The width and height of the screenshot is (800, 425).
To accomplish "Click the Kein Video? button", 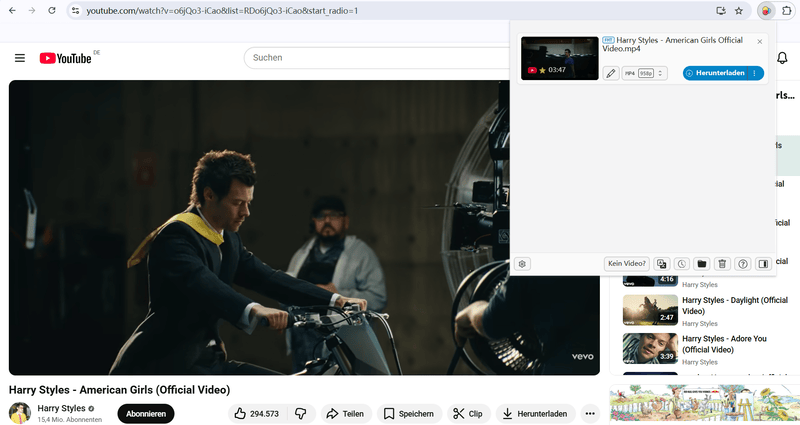I will click(627, 264).
